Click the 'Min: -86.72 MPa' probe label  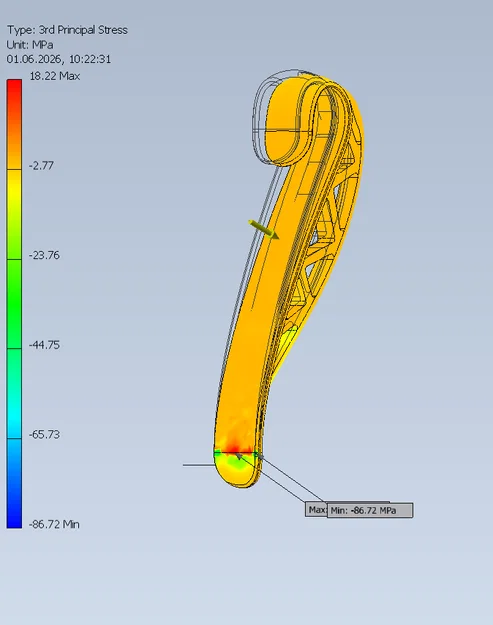370,511
